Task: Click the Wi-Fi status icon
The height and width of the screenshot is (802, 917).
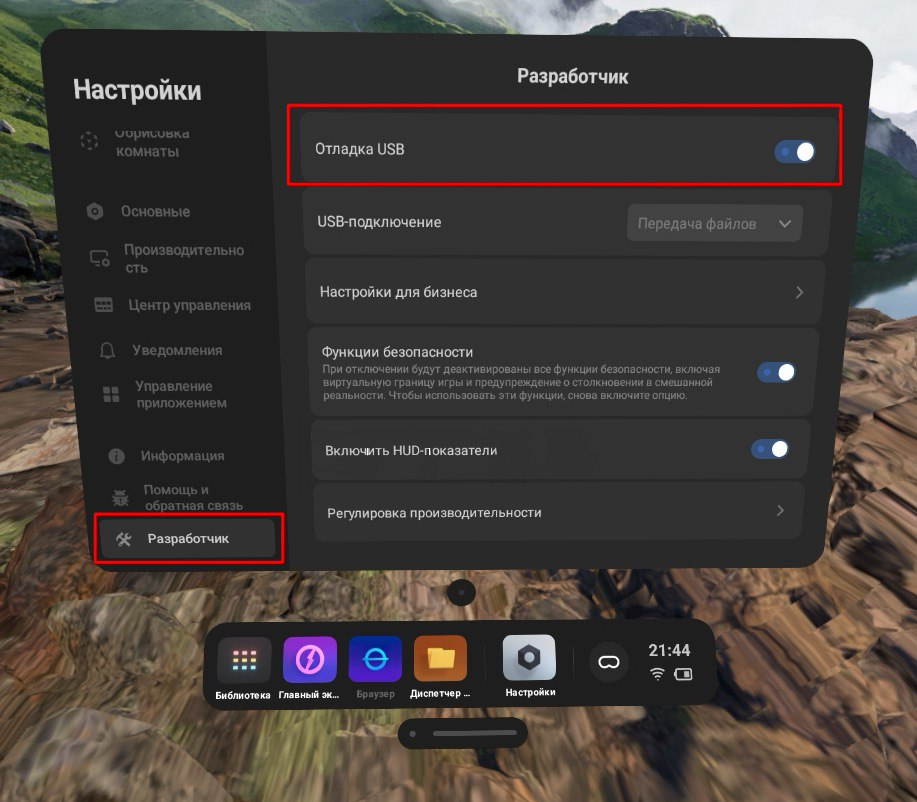Action: 657,674
